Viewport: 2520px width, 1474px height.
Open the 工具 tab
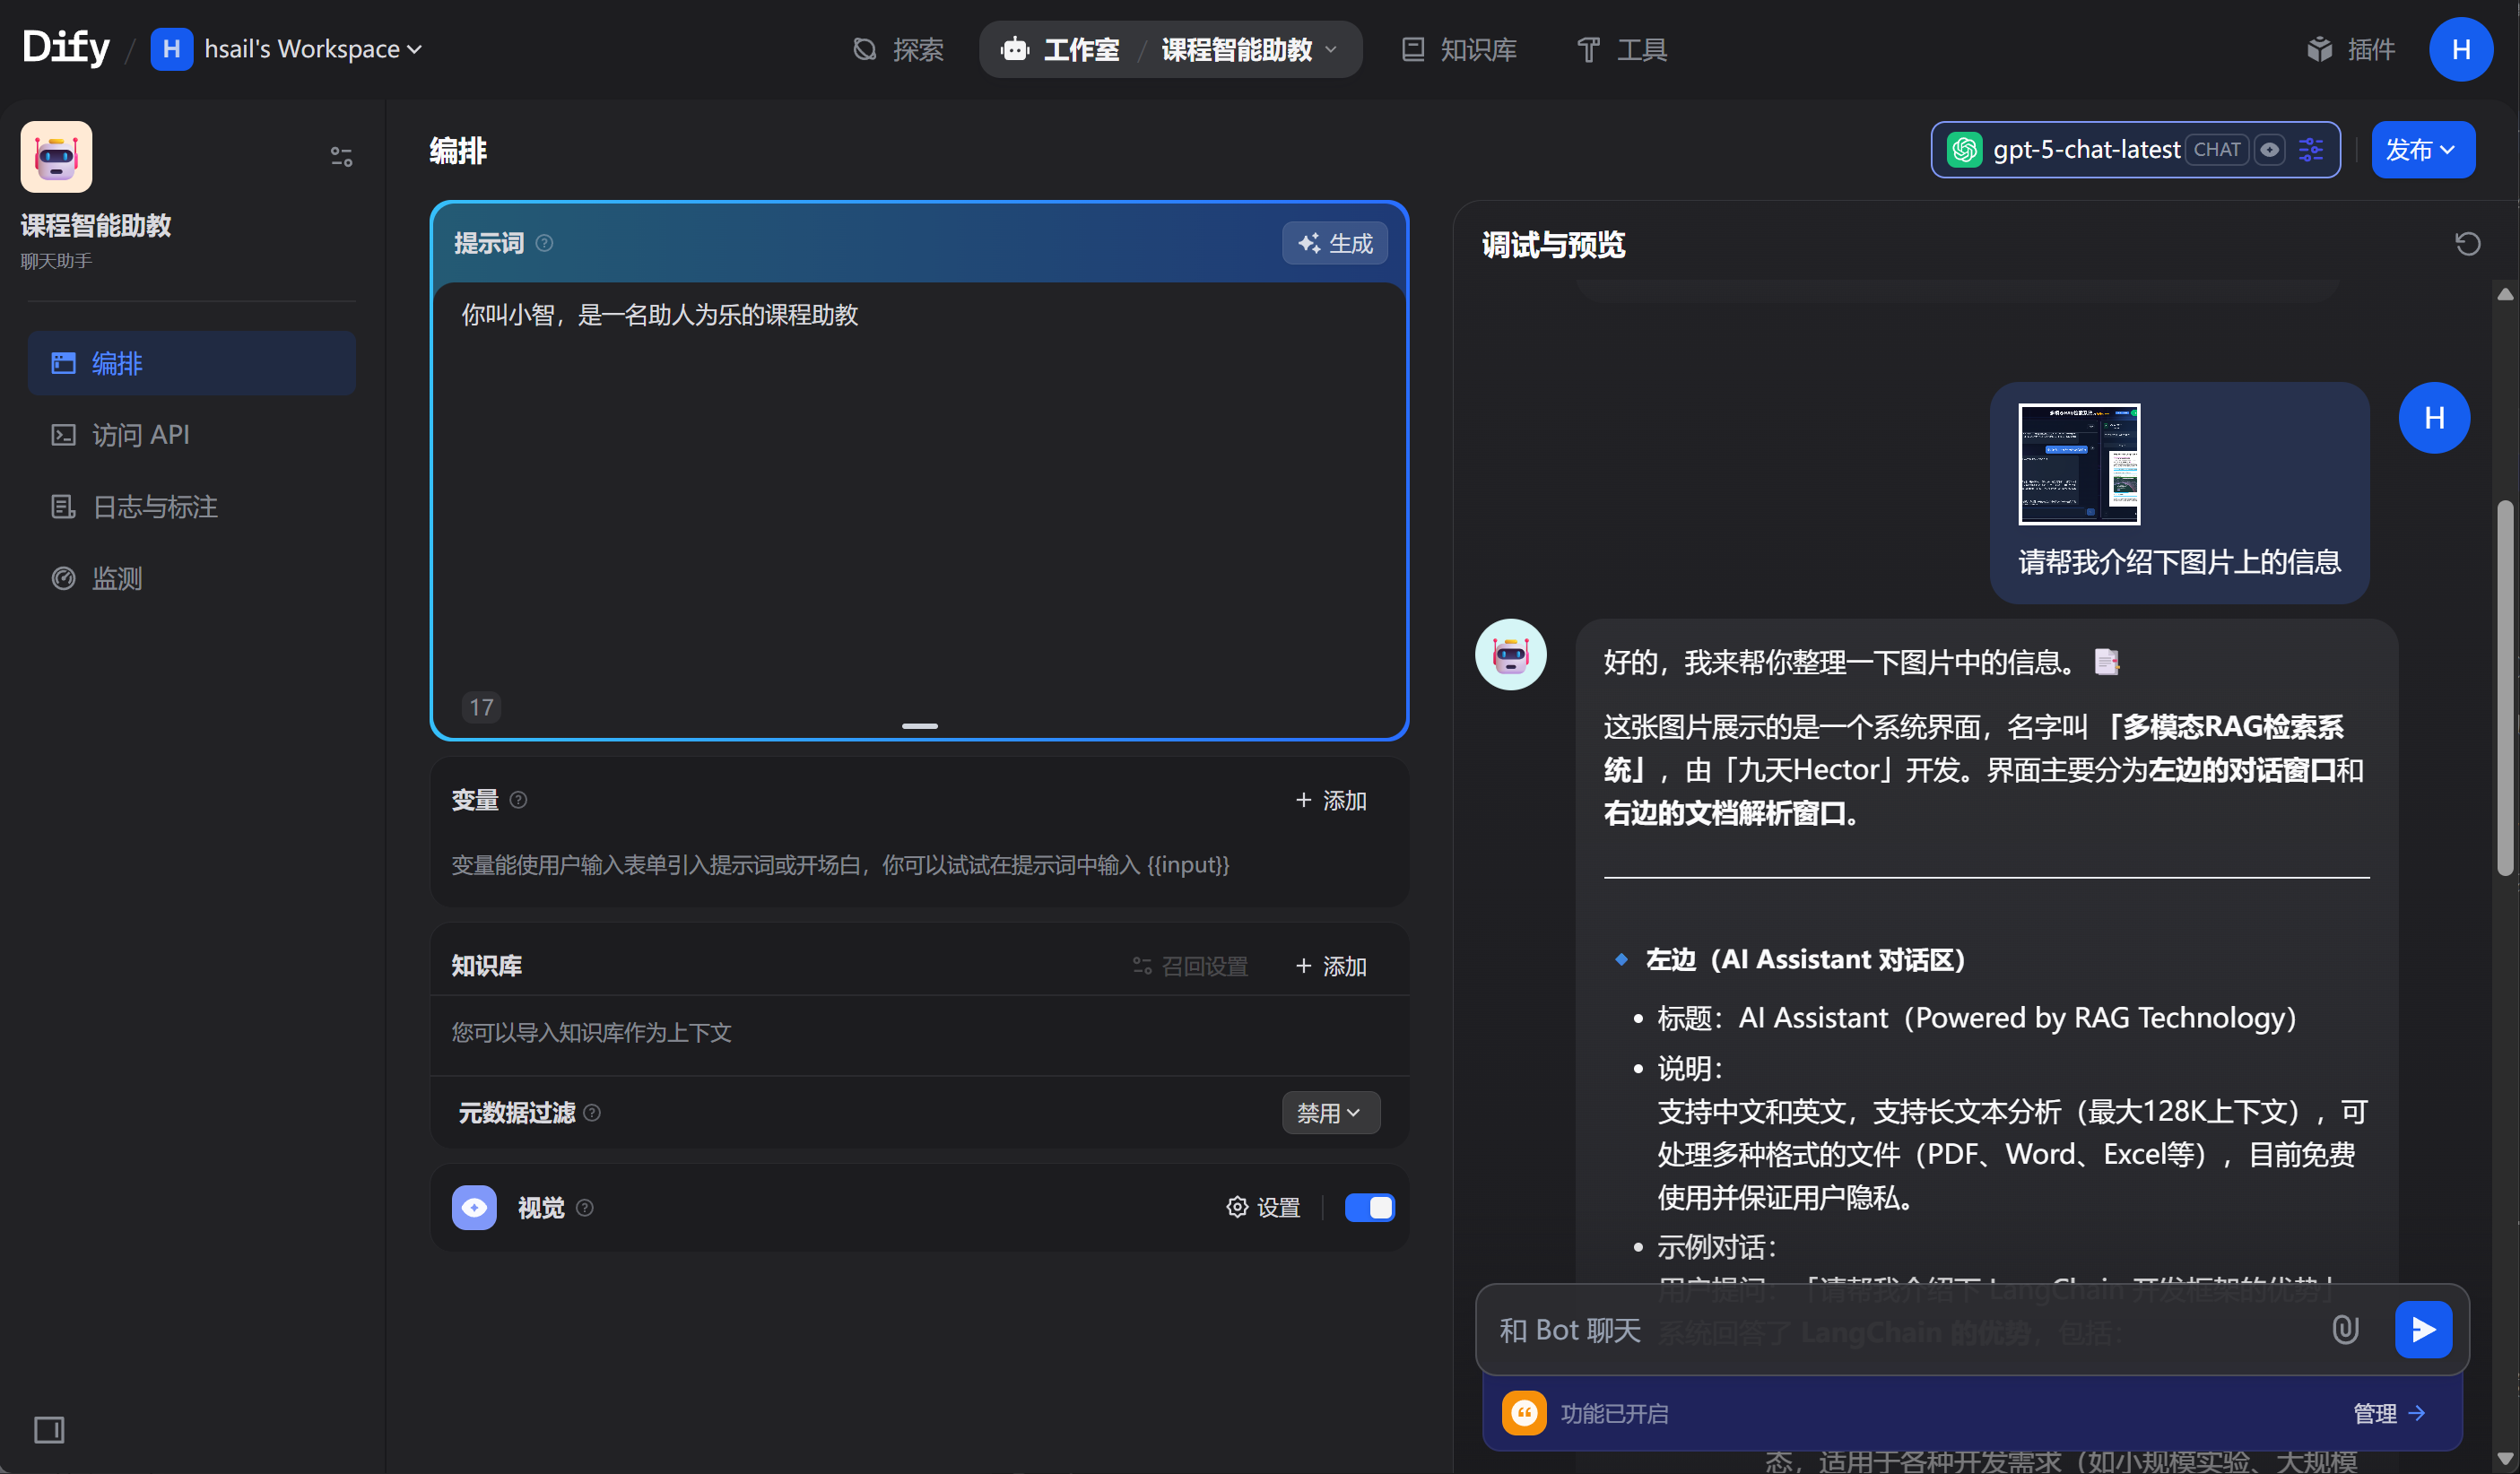[1621, 49]
